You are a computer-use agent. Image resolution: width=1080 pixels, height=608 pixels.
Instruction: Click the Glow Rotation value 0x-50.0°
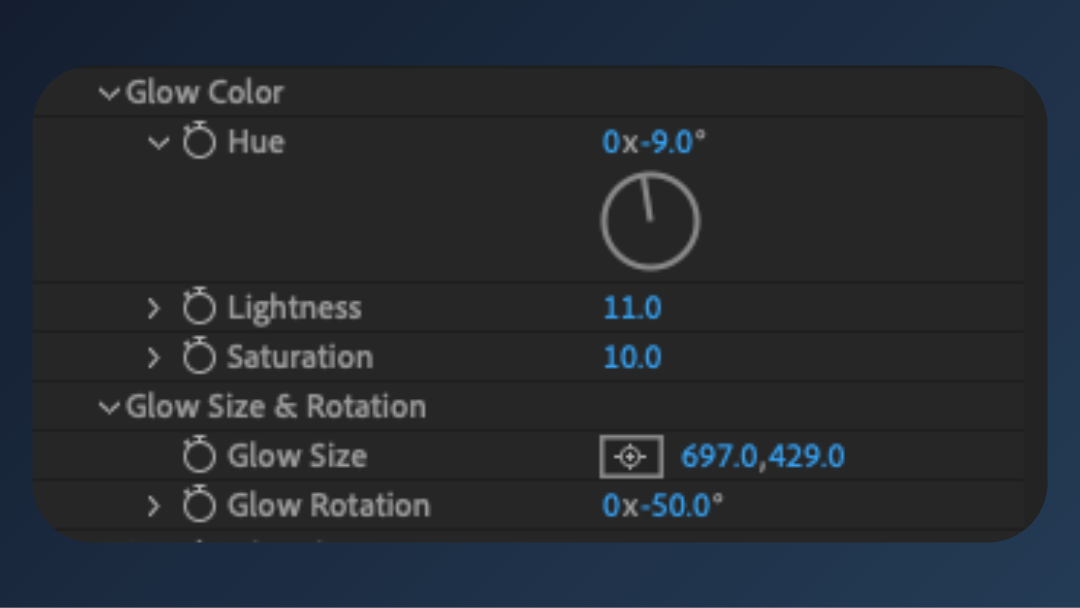662,506
